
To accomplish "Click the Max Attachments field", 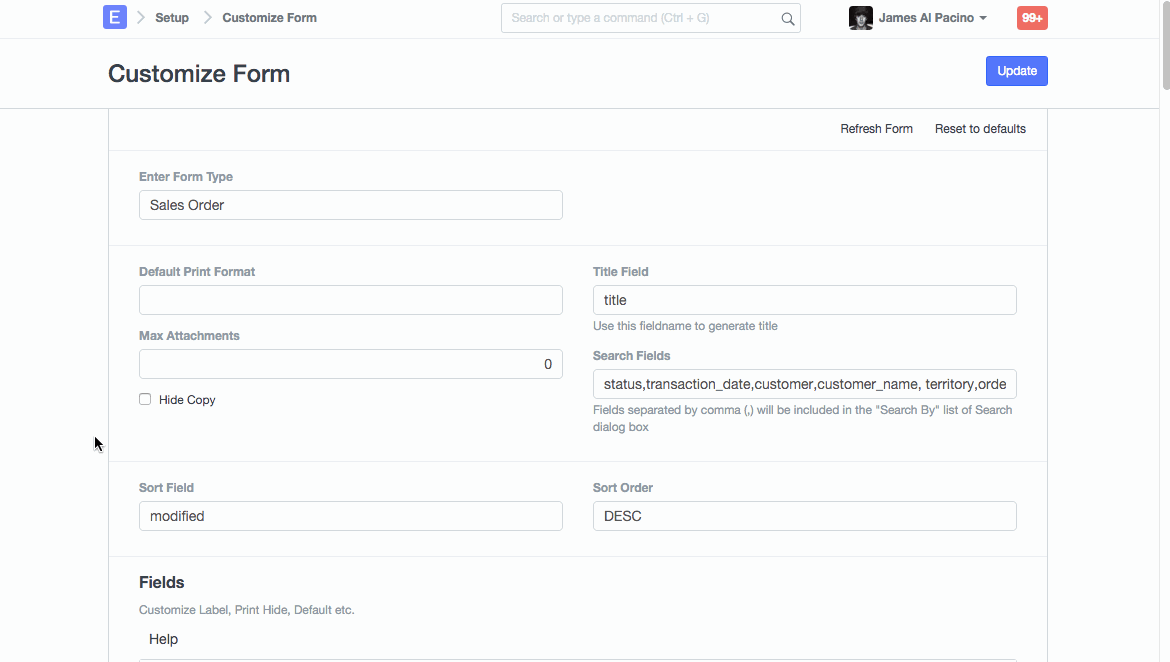I will (x=350, y=364).
